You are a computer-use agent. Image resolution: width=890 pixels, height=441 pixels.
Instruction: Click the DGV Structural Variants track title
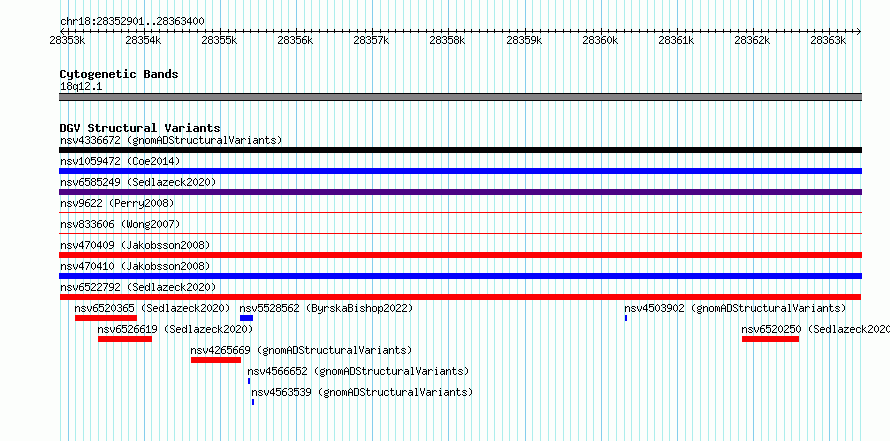click(140, 128)
